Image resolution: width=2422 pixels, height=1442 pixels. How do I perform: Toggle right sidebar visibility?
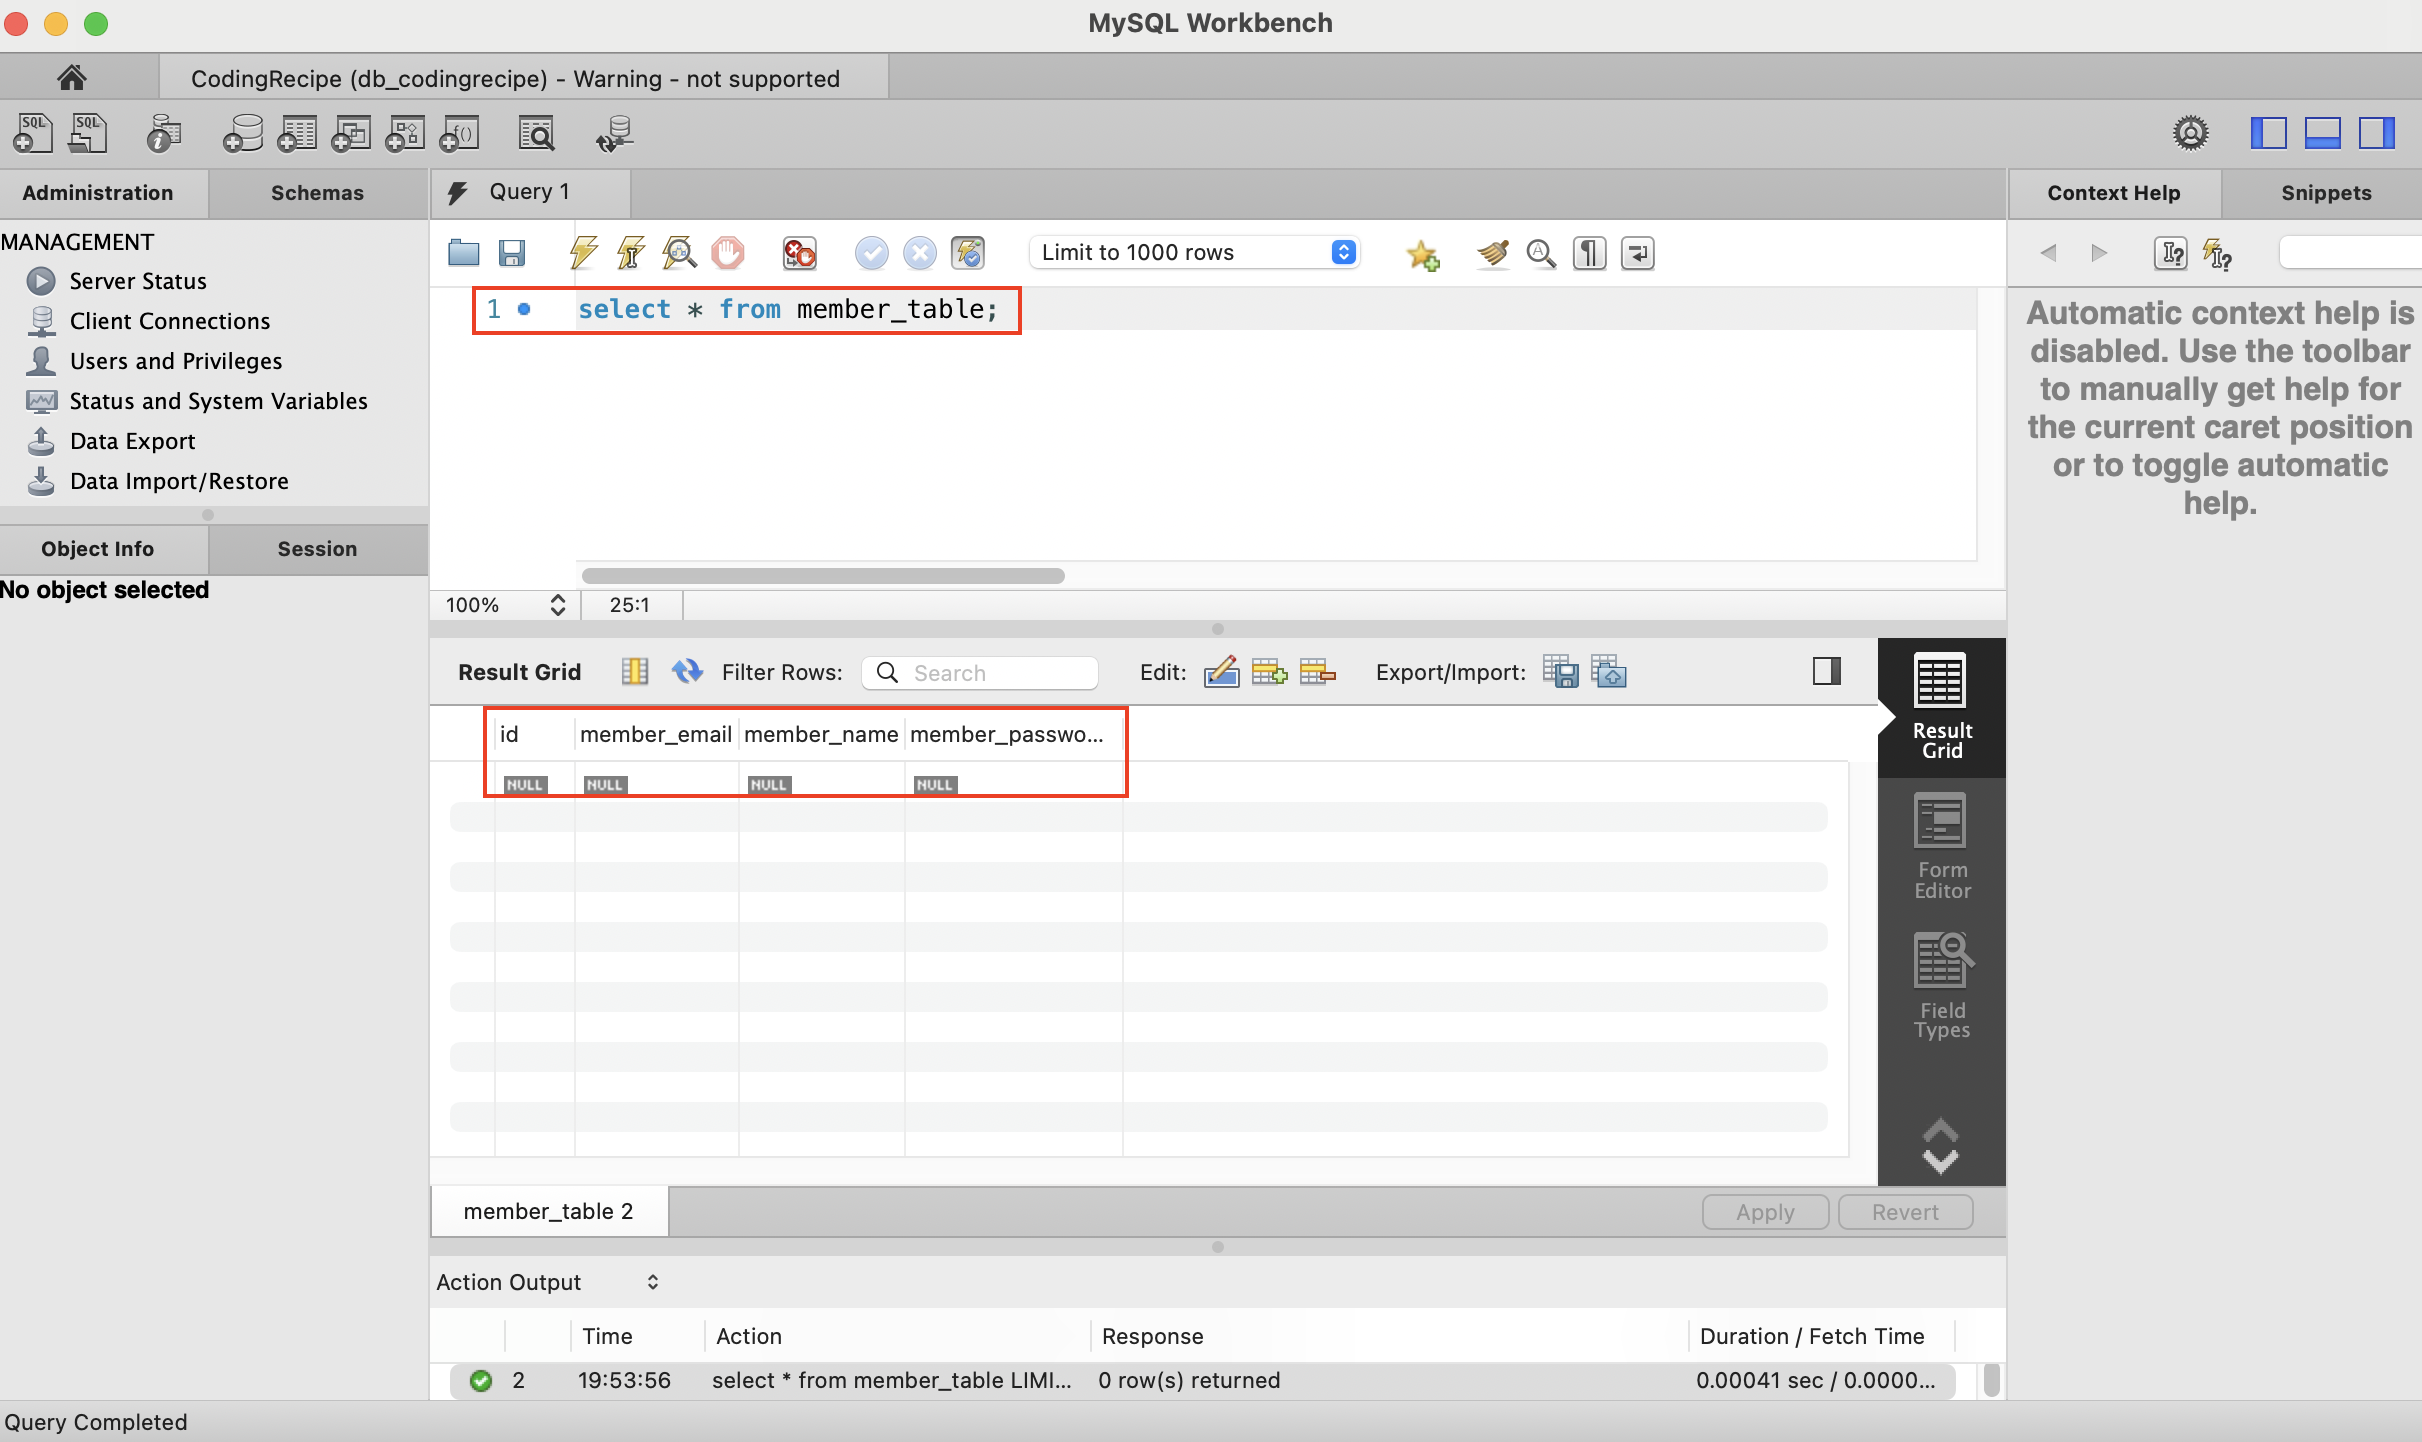coord(2376,133)
